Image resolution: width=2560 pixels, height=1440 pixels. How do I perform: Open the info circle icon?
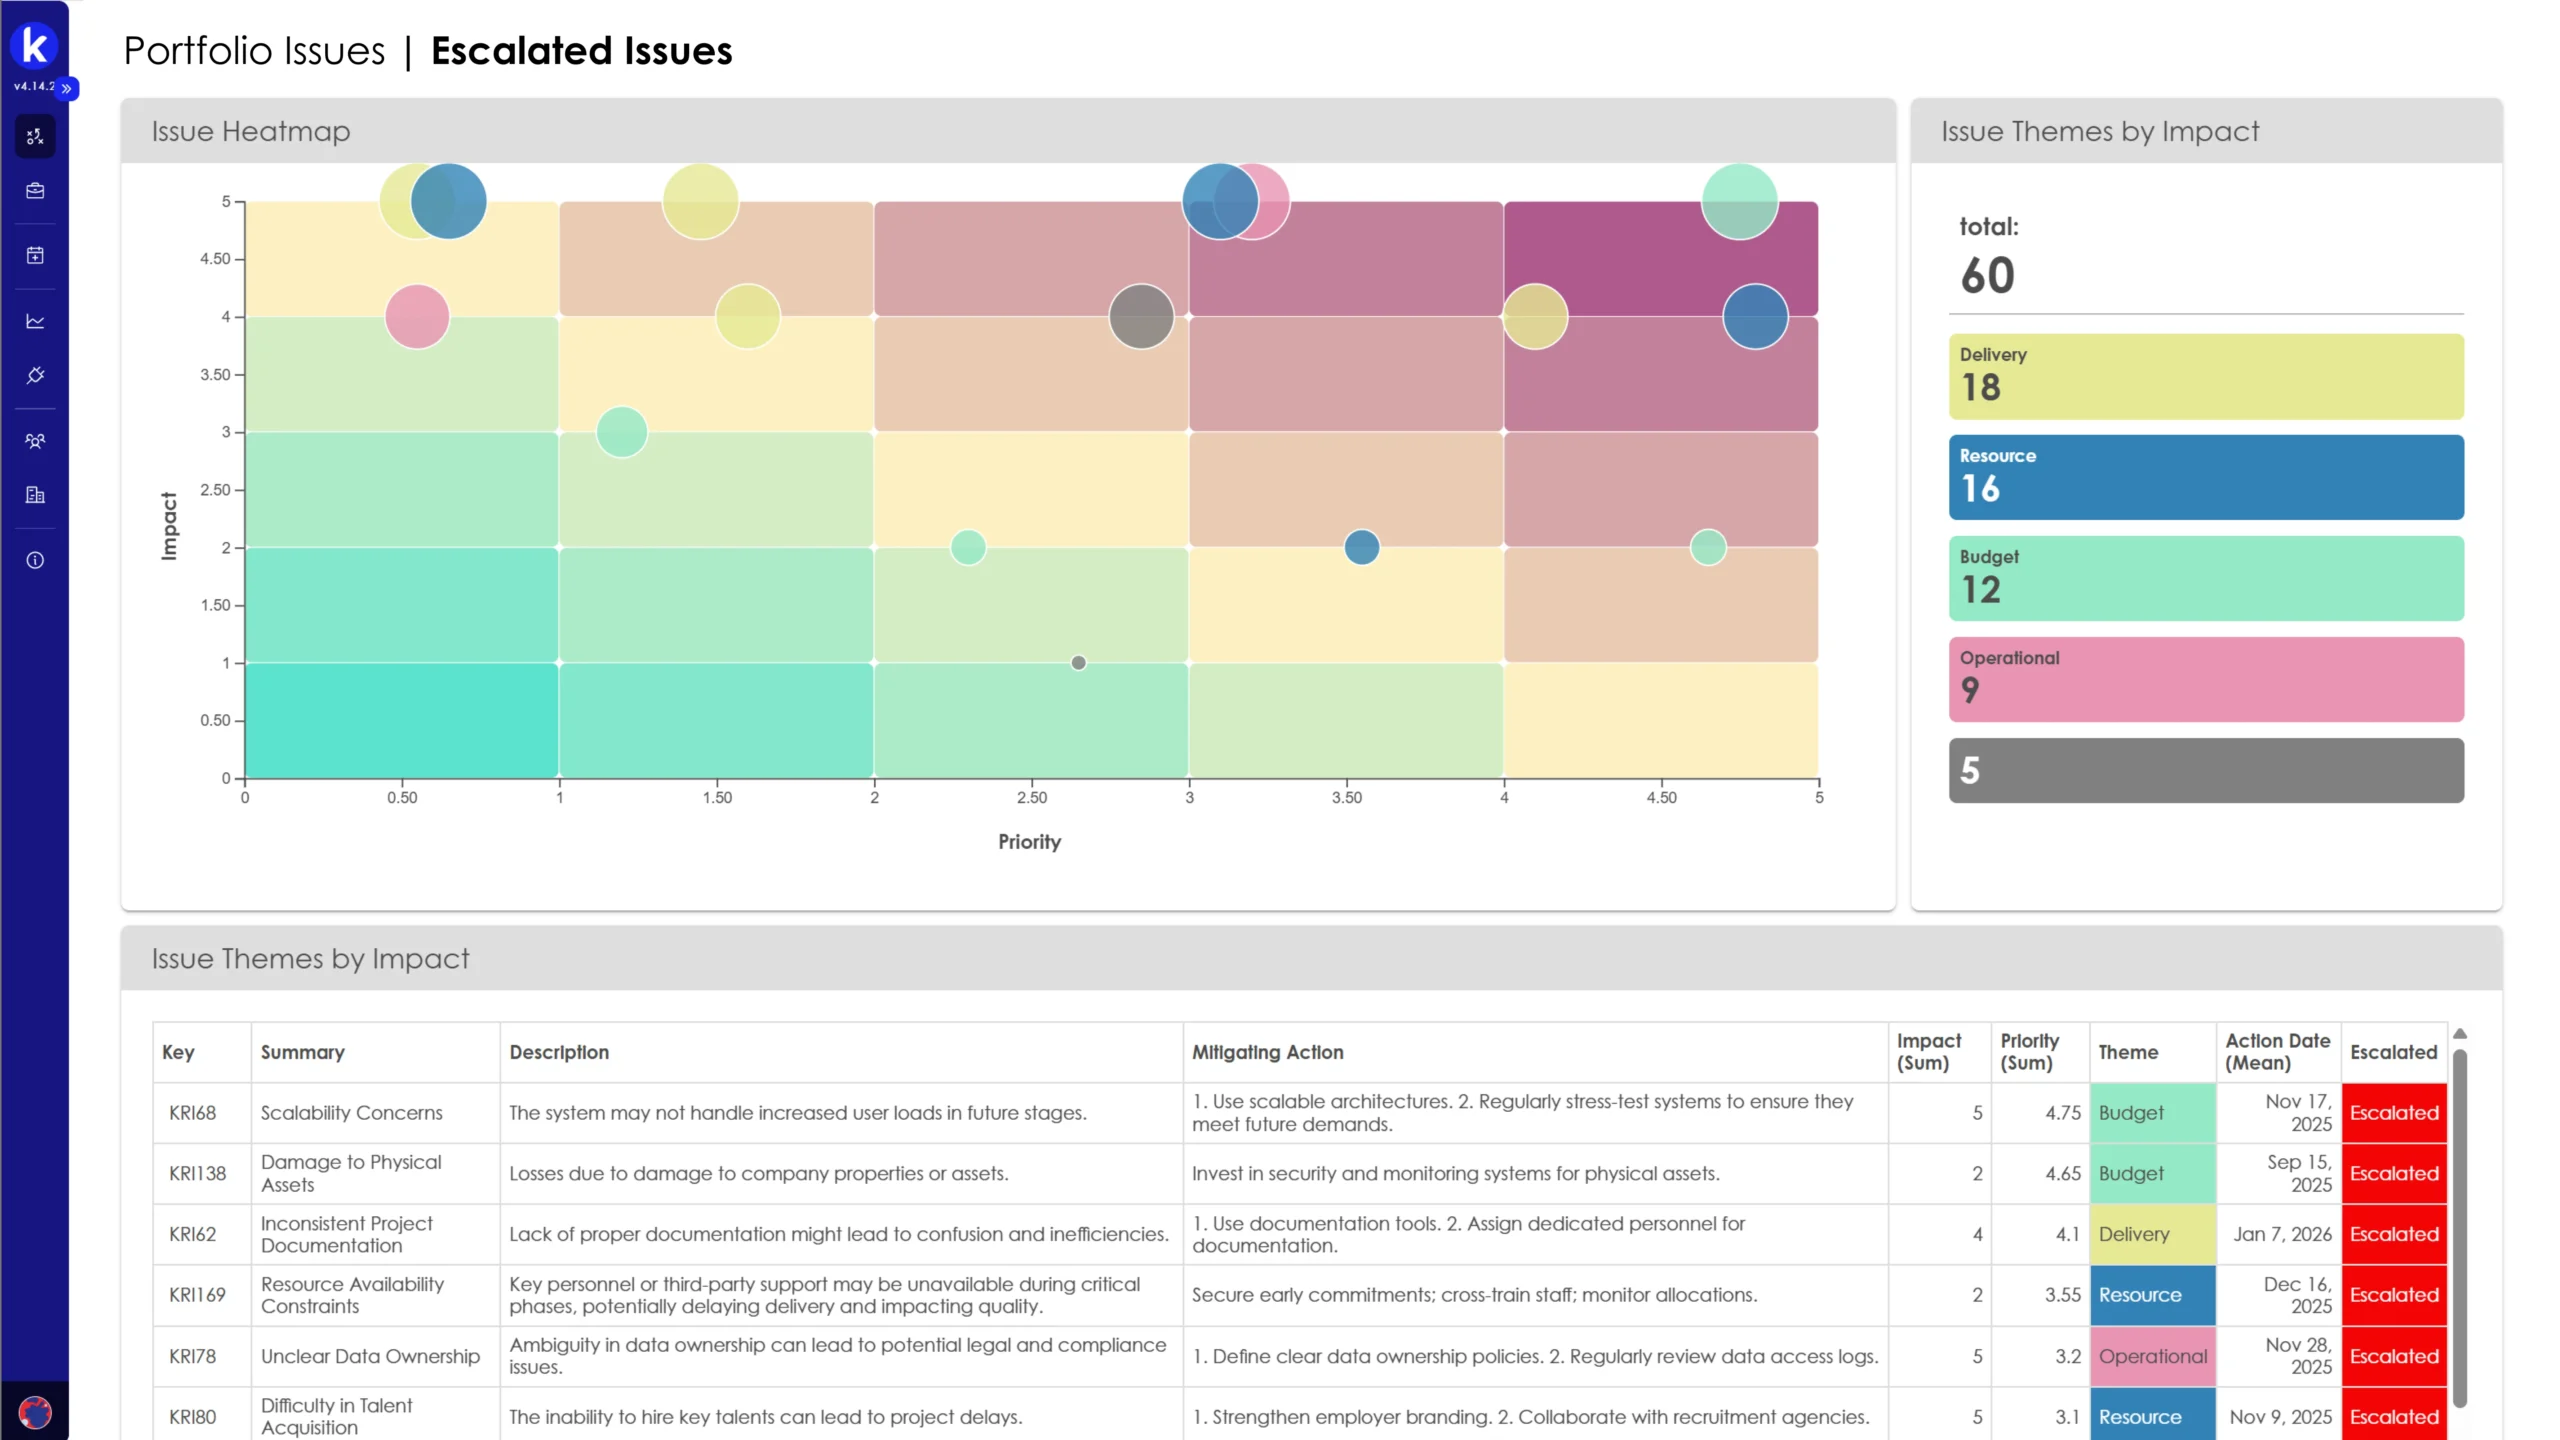click(35, 560)
